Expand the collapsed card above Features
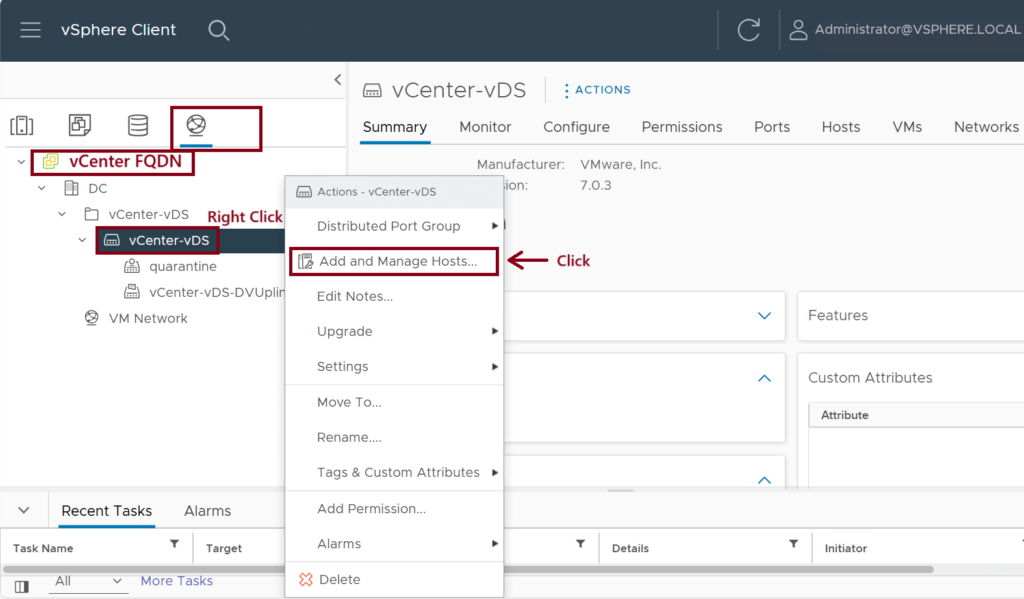The image size is (1024, 599). pos(764,316)
